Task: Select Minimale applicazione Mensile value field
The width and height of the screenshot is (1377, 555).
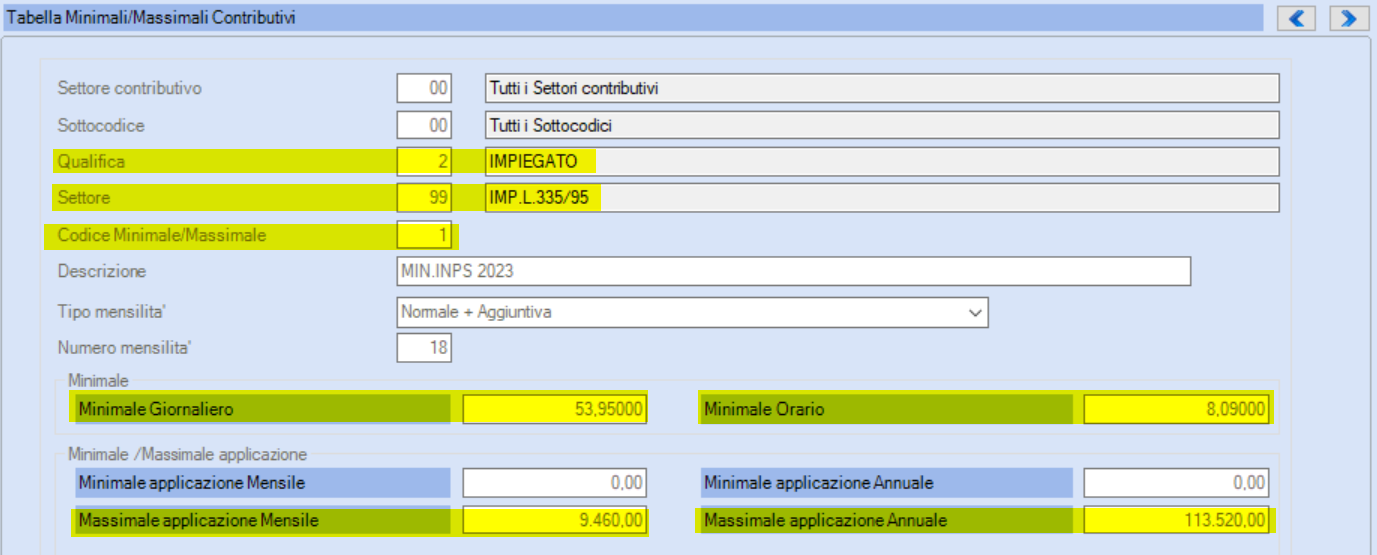Action: pos(555,483)
